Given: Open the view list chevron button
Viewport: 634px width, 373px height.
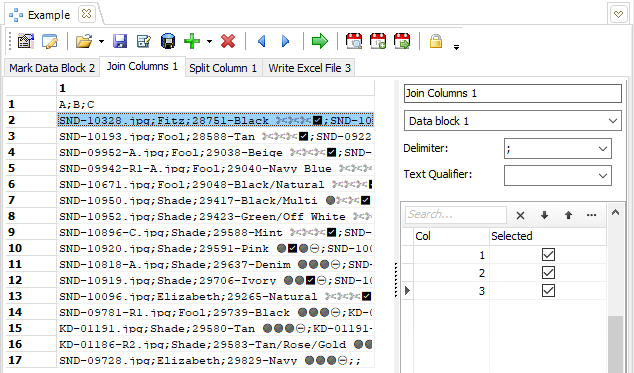Looking at the screenshot, I should [618, 15].
